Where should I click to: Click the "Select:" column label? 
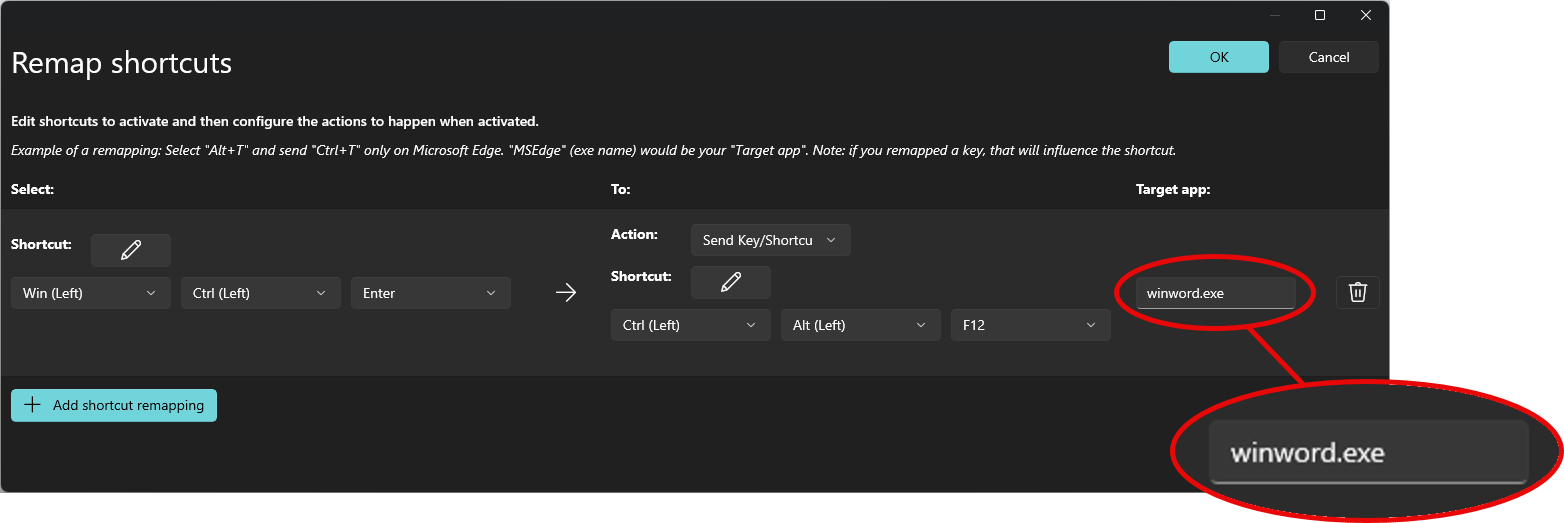point(32,188)
